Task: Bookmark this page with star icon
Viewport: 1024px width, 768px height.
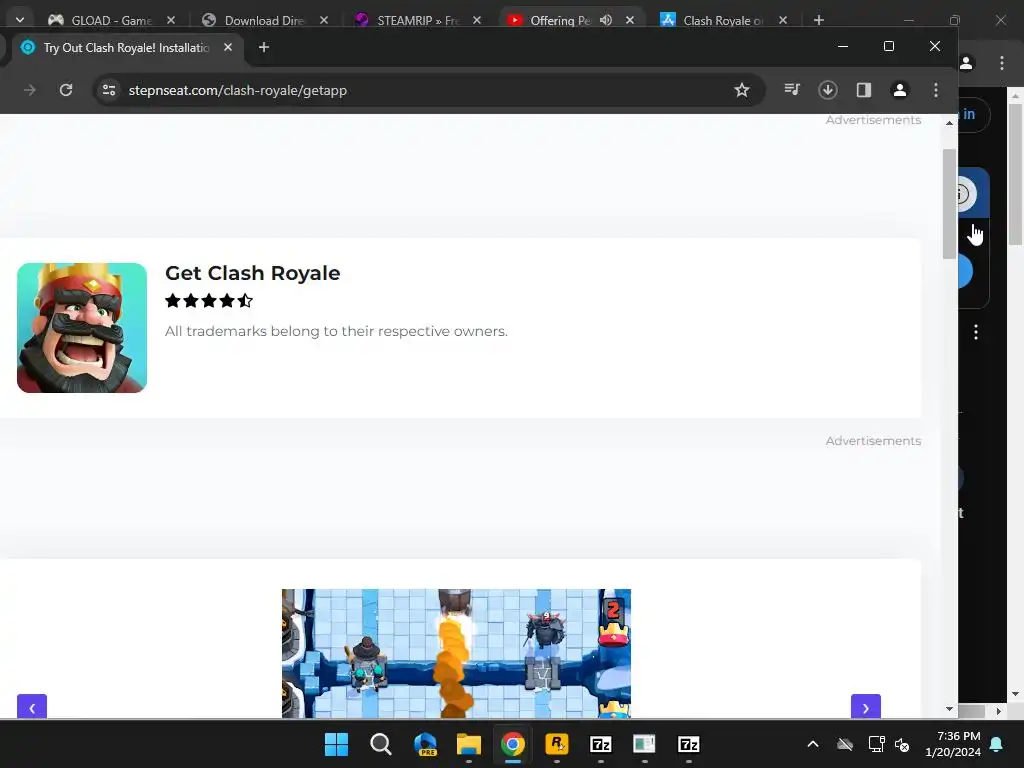Action: (741, 90)
